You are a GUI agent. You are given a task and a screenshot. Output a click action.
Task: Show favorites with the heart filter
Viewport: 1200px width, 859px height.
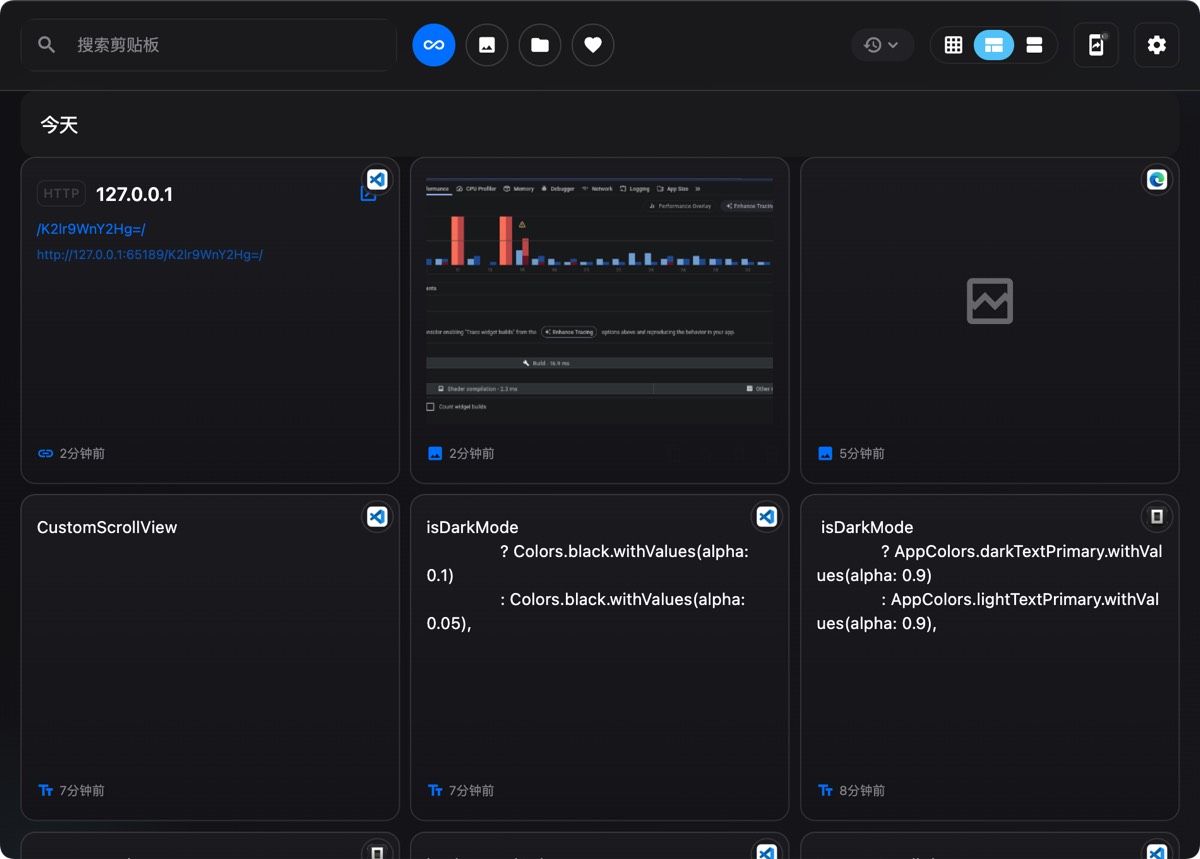[x=593, y=45]
